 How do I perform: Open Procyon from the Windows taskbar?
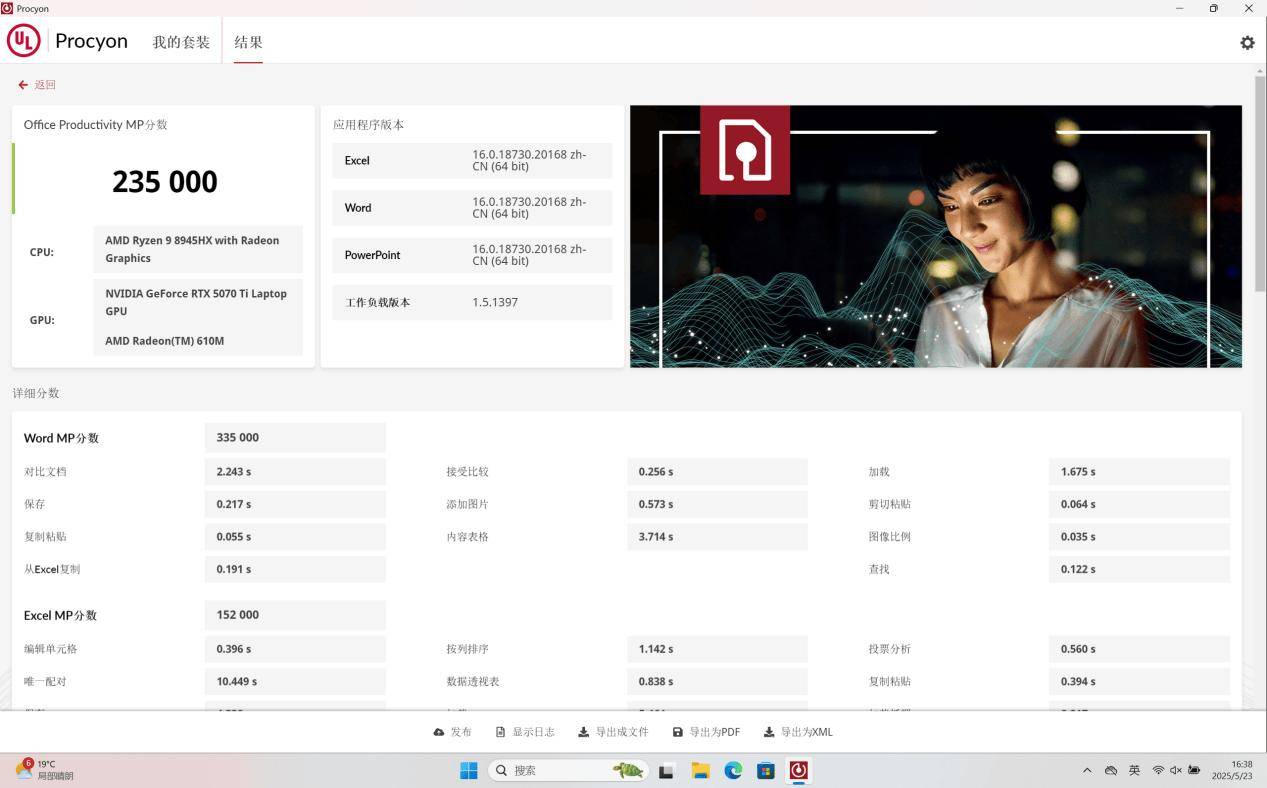point(797,770)
